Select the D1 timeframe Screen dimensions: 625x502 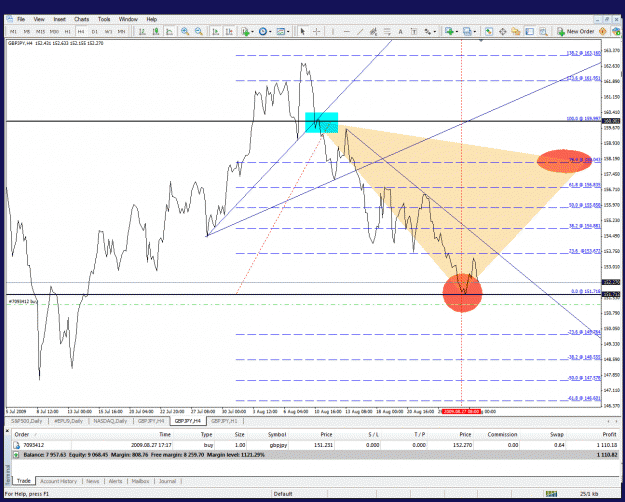[94, 31]
